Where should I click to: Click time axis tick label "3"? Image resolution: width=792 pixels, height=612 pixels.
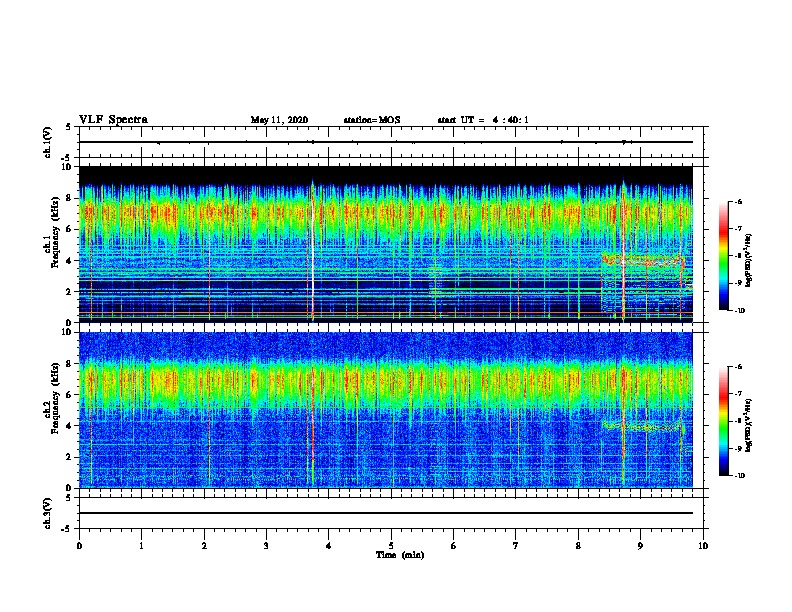tap(266, 546)
